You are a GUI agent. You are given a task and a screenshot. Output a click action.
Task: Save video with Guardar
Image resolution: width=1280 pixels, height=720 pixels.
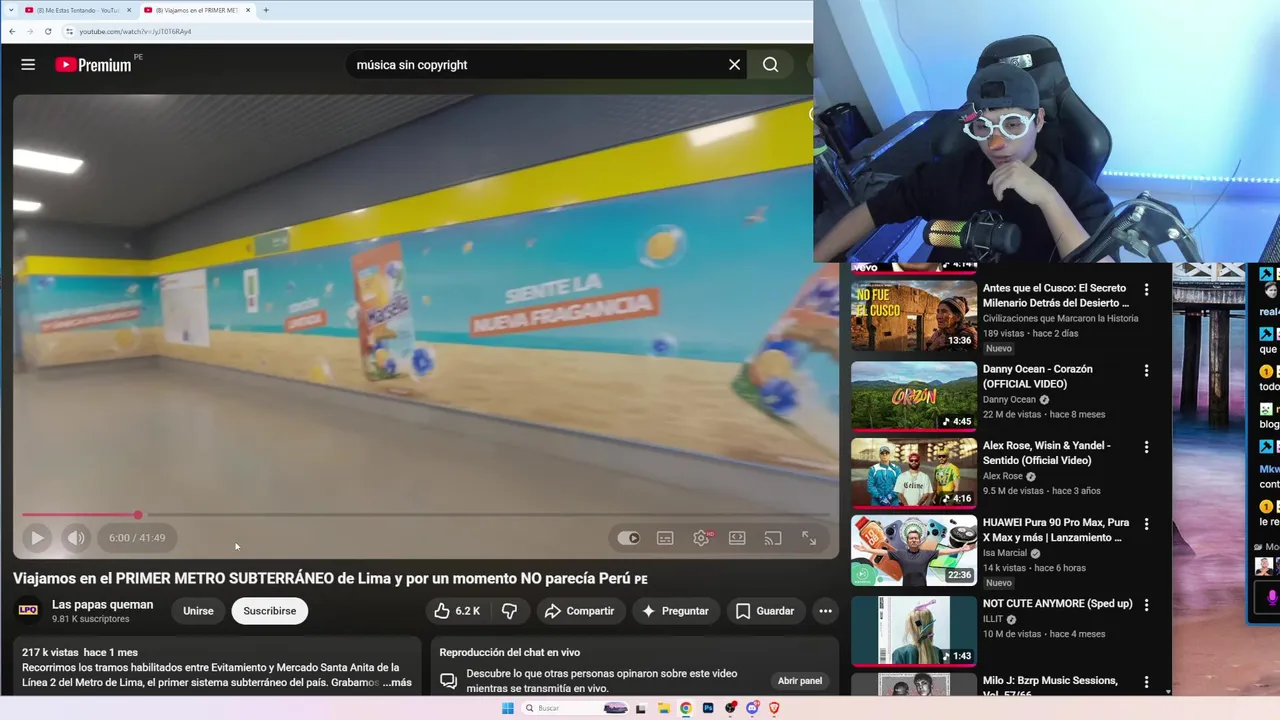point(765,611)
